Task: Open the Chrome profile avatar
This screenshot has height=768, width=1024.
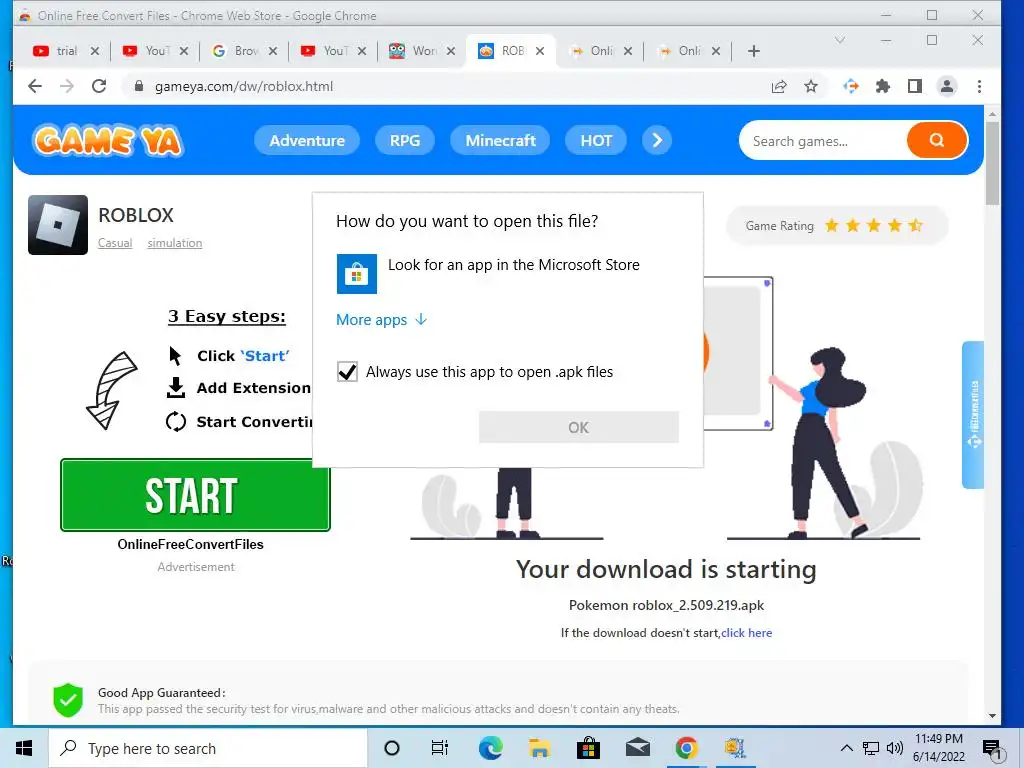Action: [x=946, y=86]
